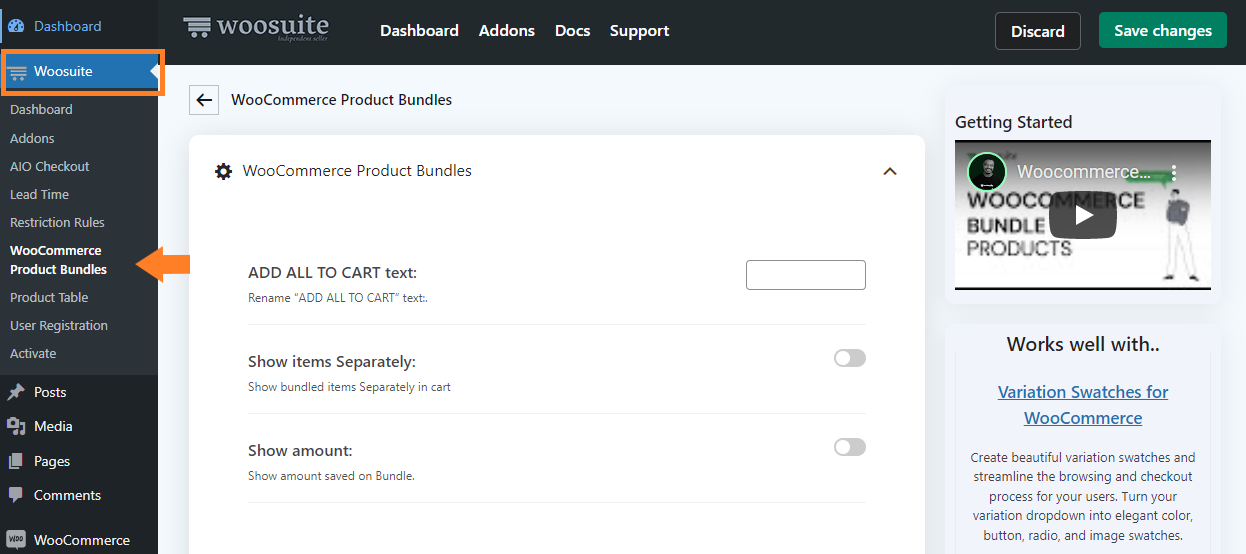The image size is (1246, 554).
Task: Click the Posts pin icon in sidebar
Action: pyautogui.click(x=16, y=392)
